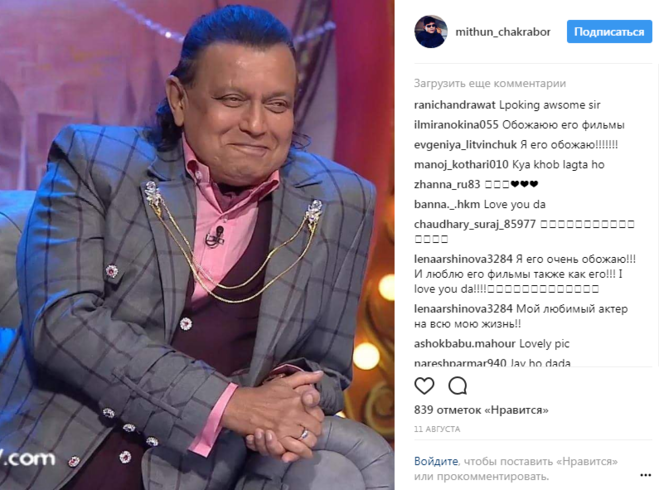This screenshot has width=659, height=490.
Task: View the 839 отметок «Нравится» likes list
Action: click(x=481, y=410)
